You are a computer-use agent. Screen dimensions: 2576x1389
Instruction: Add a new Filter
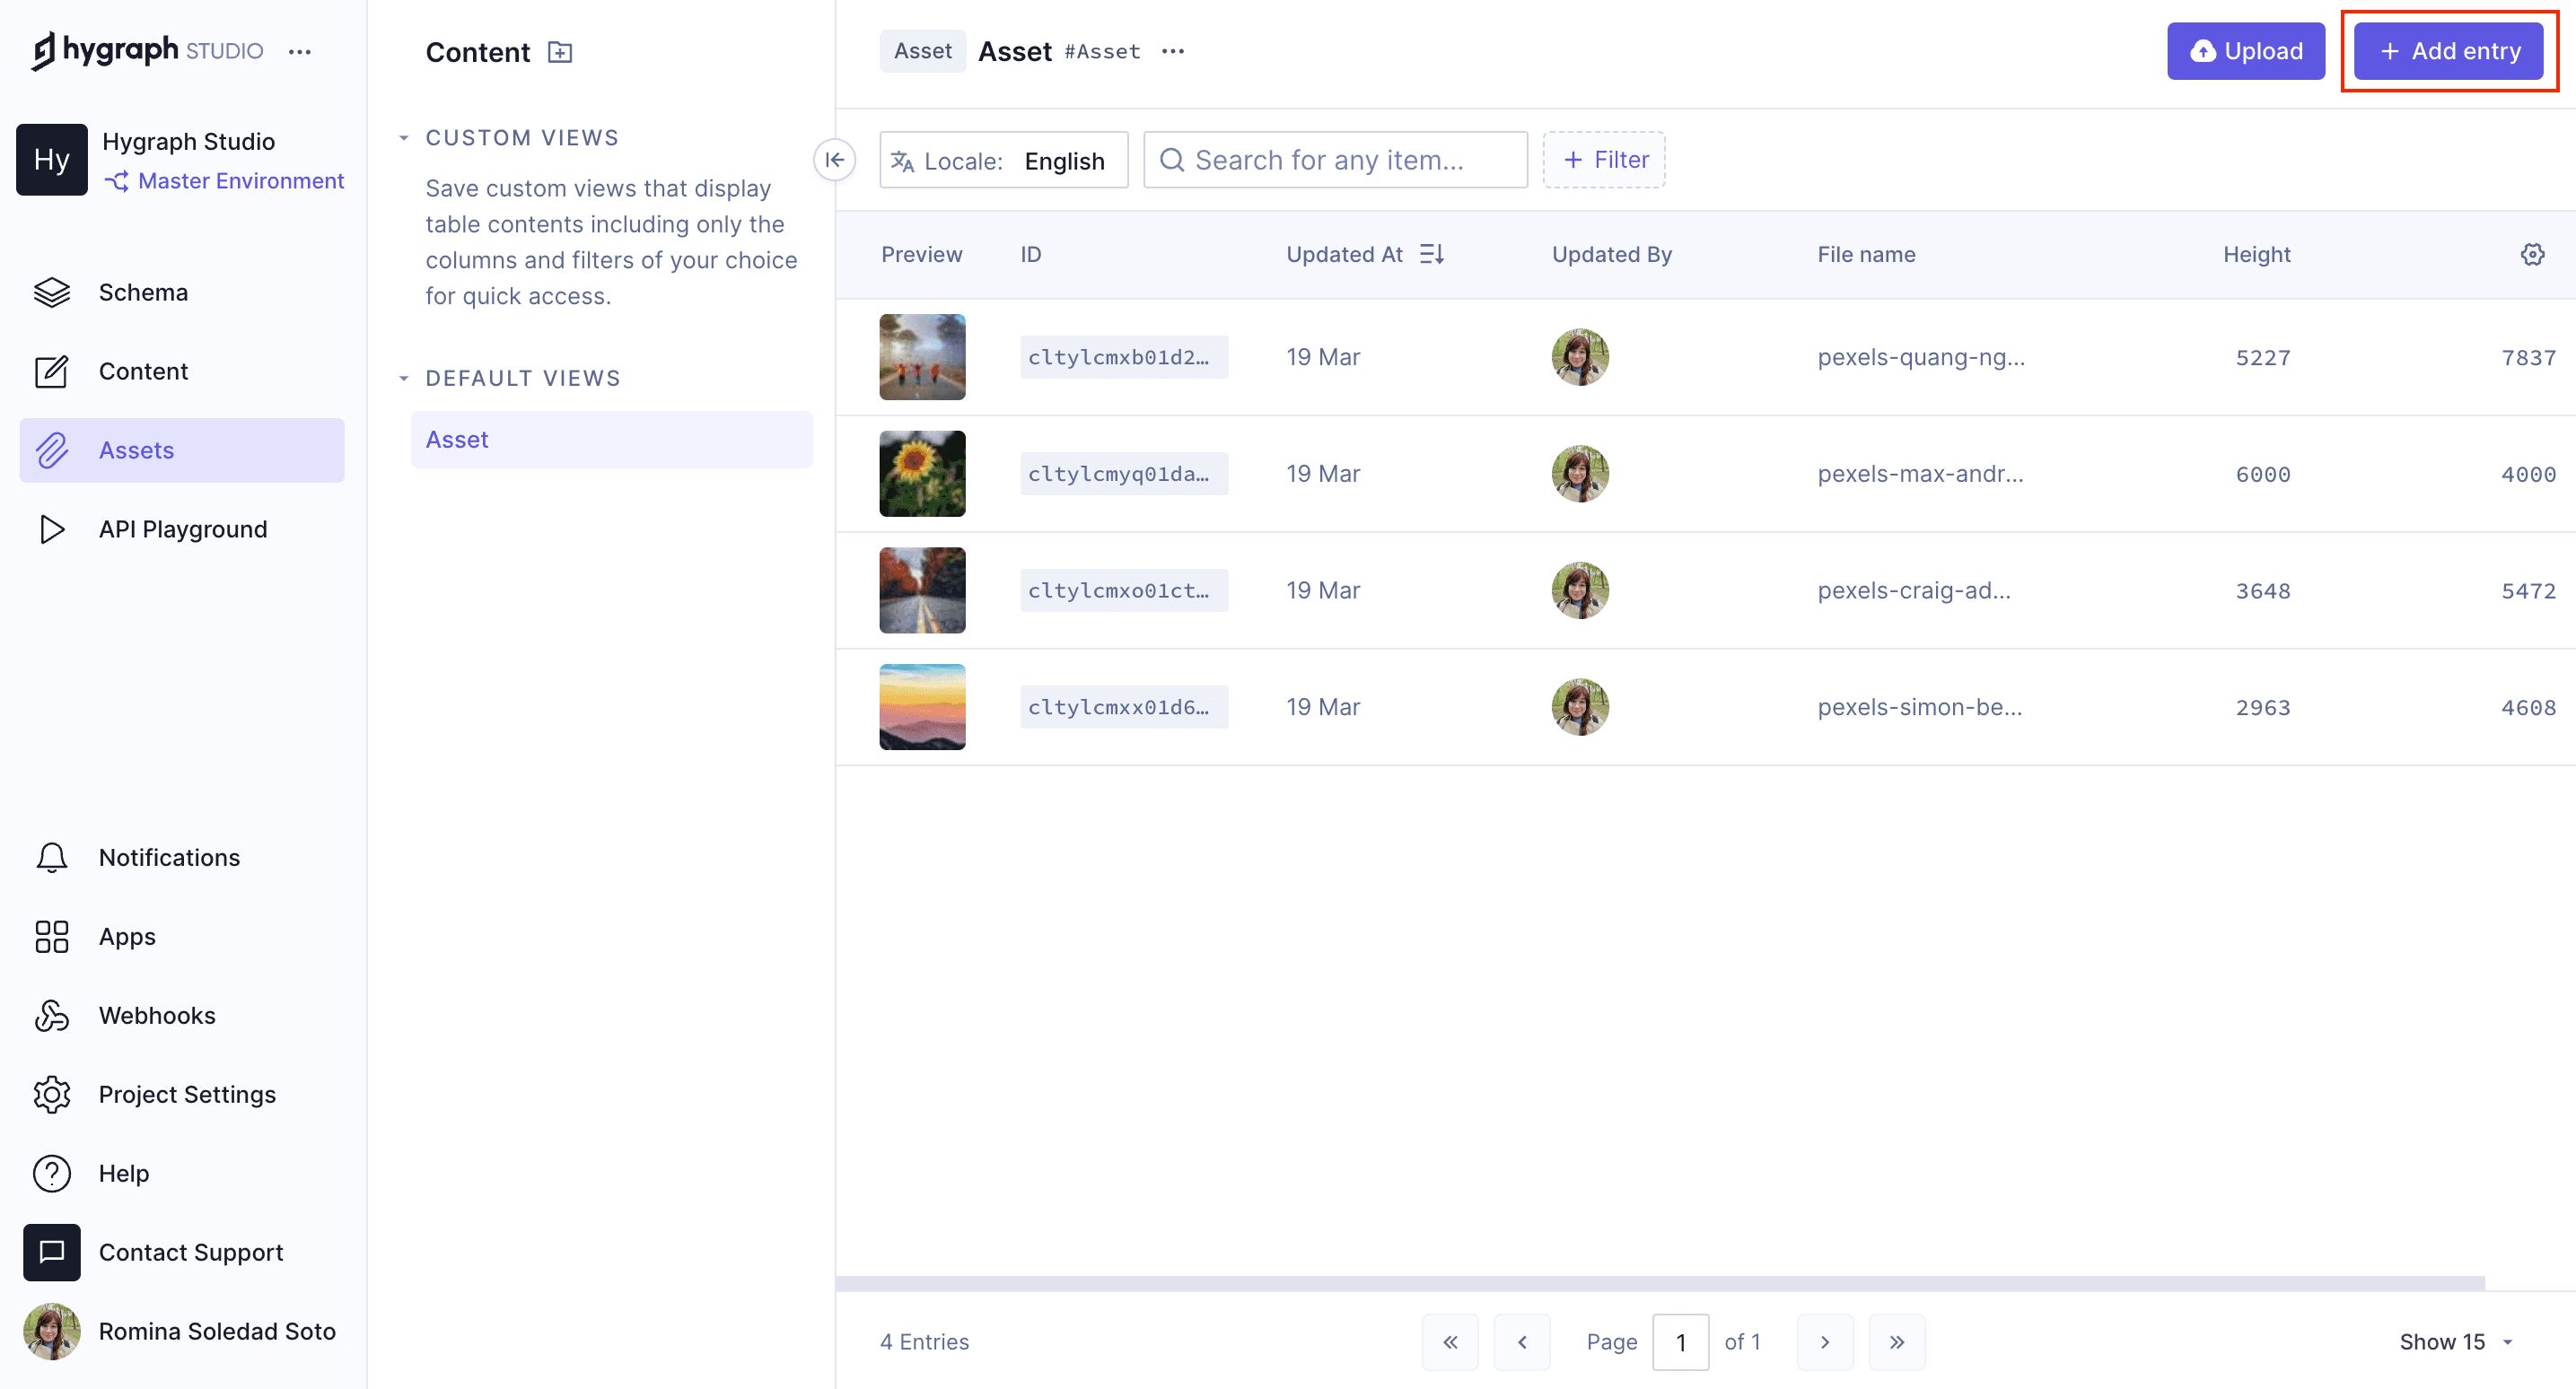(1603, 160)
